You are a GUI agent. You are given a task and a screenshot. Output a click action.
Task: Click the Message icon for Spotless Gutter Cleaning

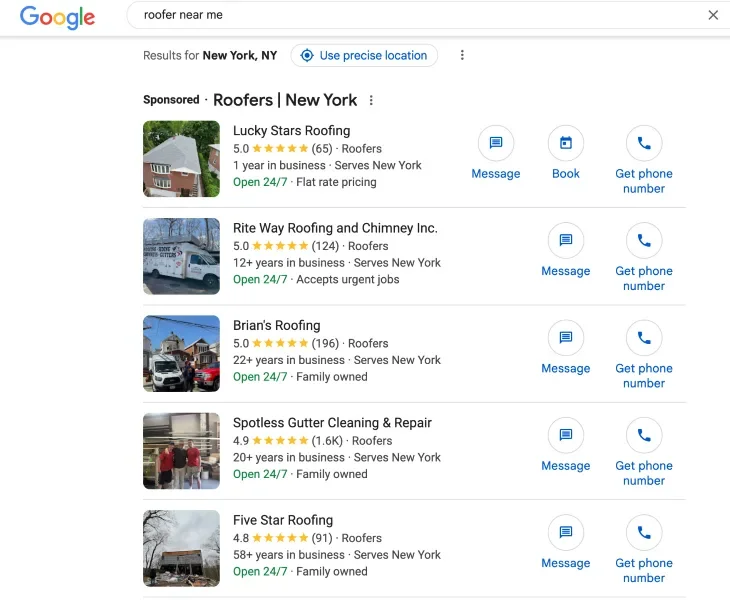pos(566,435)
